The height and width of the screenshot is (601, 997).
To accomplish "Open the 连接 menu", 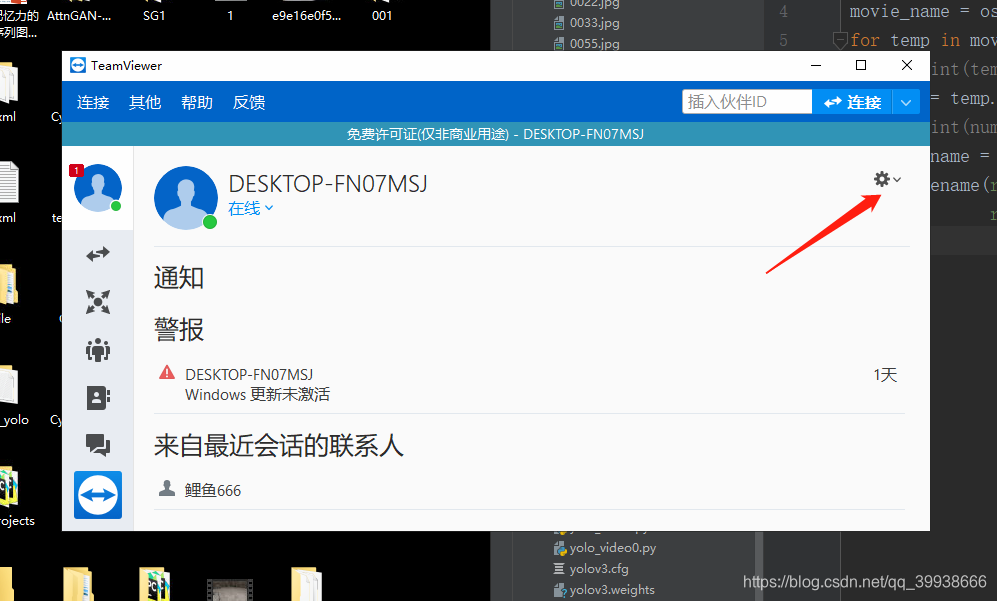I will pyautogui.click(x=93, y=102).
